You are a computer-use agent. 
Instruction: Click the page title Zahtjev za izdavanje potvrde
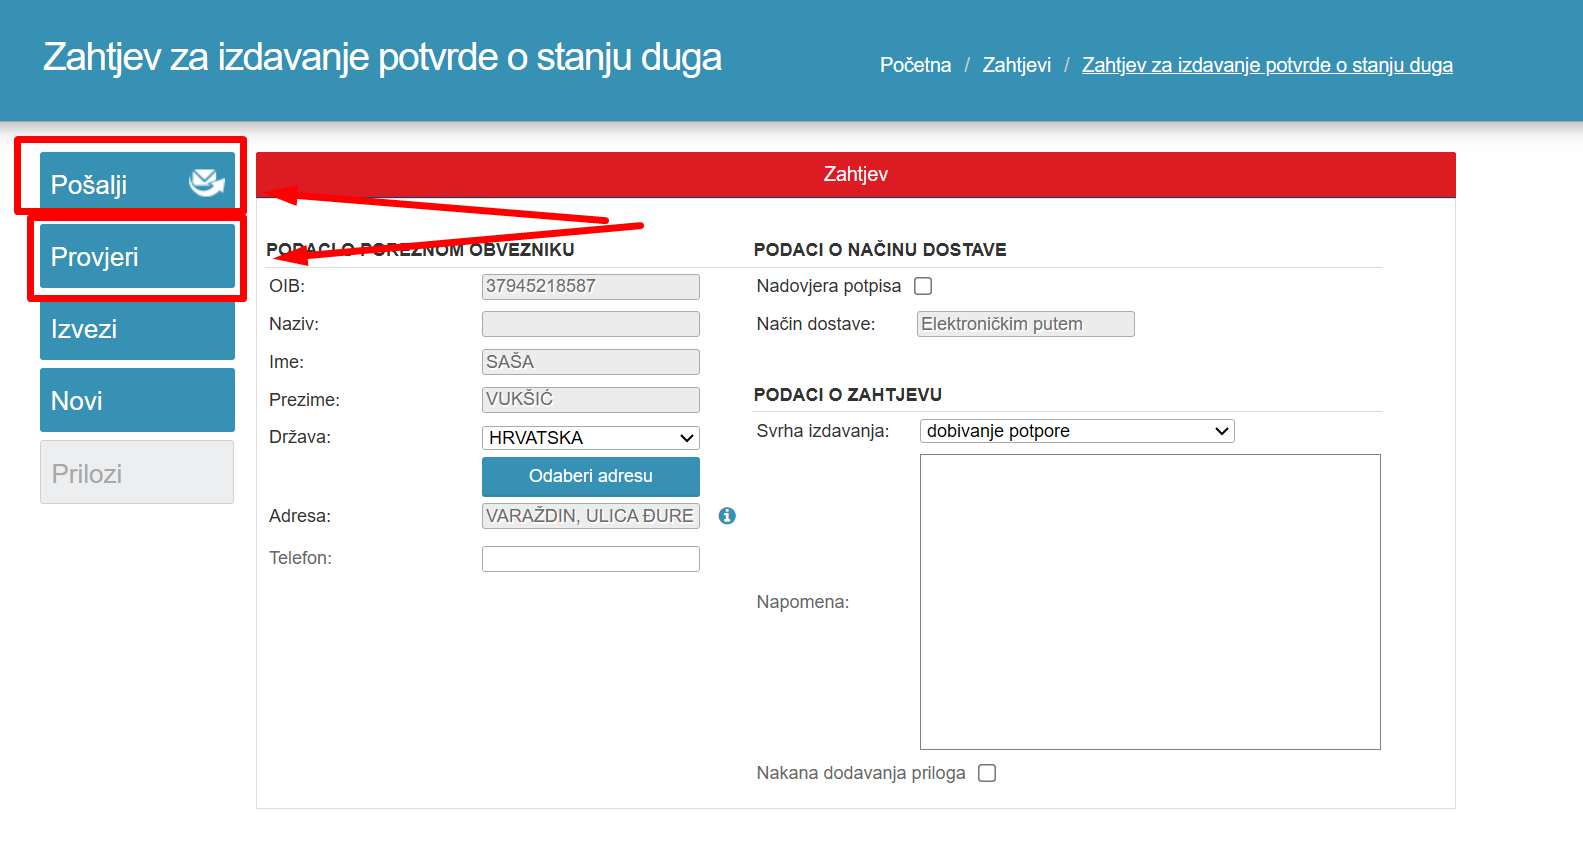pyautogui.click(x=382, y=58)
